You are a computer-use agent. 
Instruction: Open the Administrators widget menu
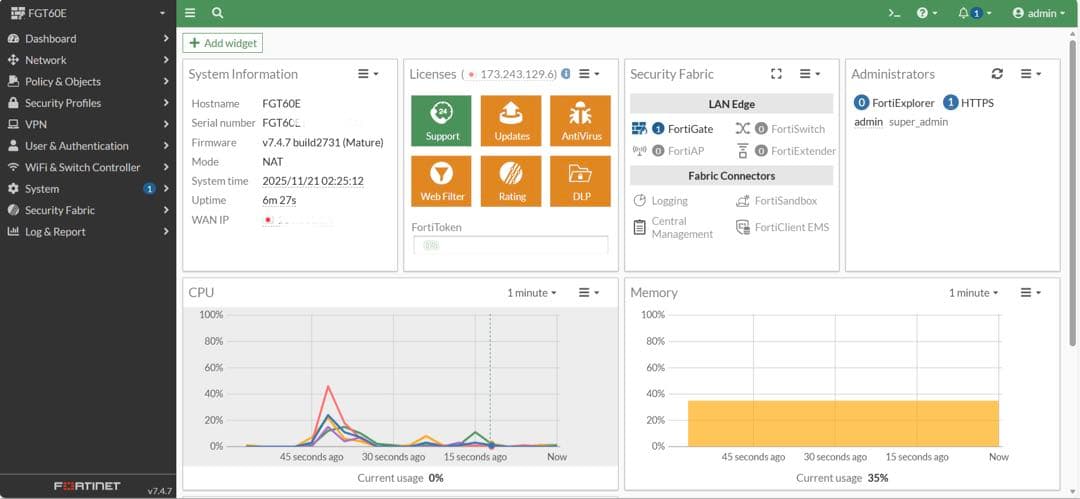[x=1030, y=74]
